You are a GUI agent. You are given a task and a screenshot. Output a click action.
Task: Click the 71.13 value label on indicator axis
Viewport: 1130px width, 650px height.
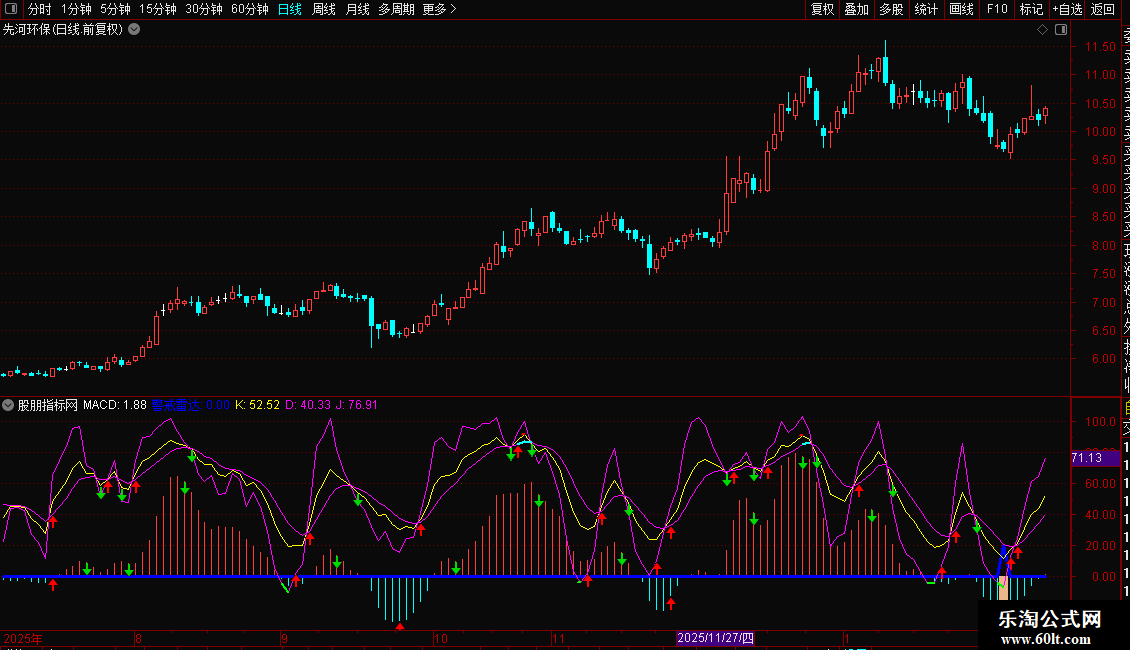[x=1087, y=458]
